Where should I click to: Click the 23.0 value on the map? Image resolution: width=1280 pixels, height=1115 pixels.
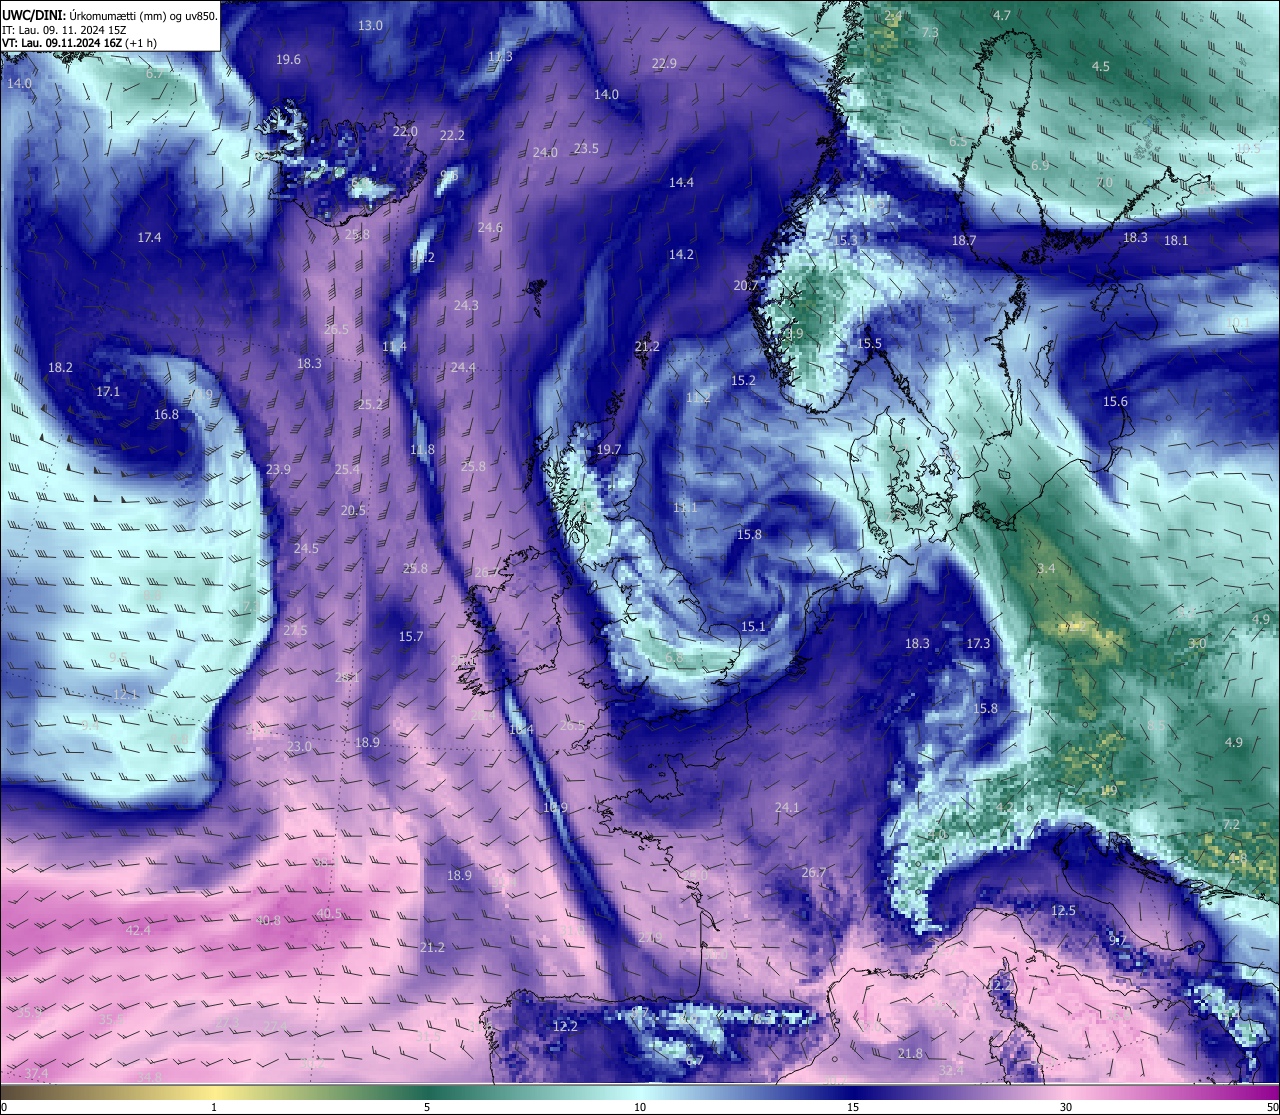click(299, 746)
